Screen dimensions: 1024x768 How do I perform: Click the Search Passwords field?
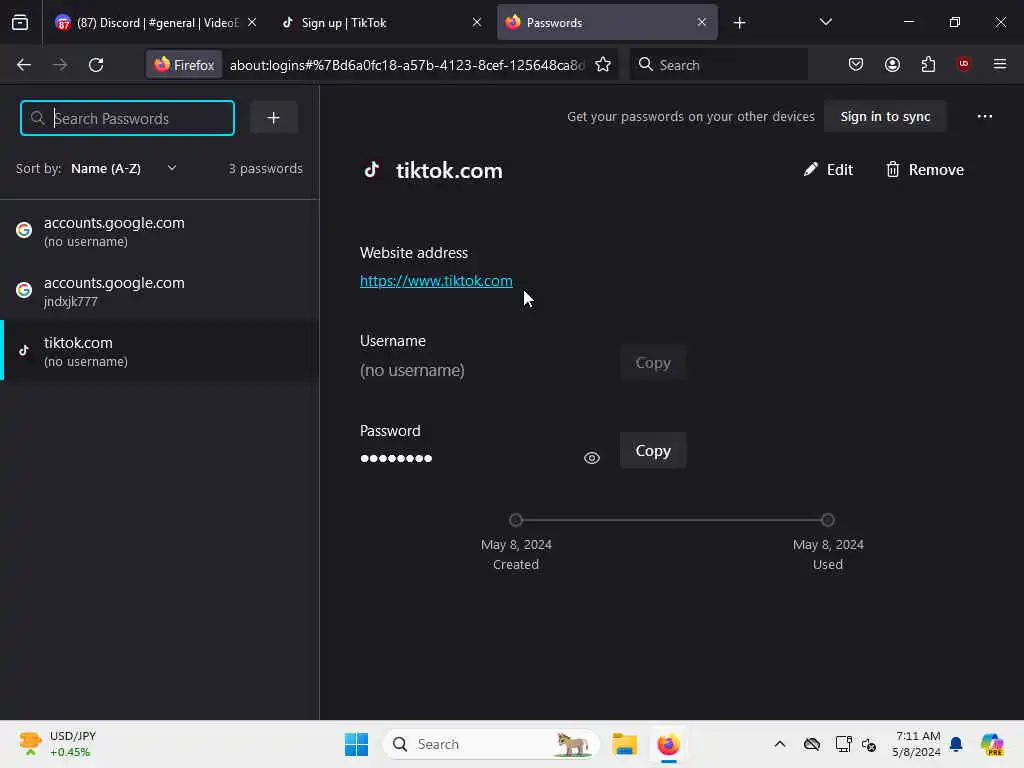(127, 118)
